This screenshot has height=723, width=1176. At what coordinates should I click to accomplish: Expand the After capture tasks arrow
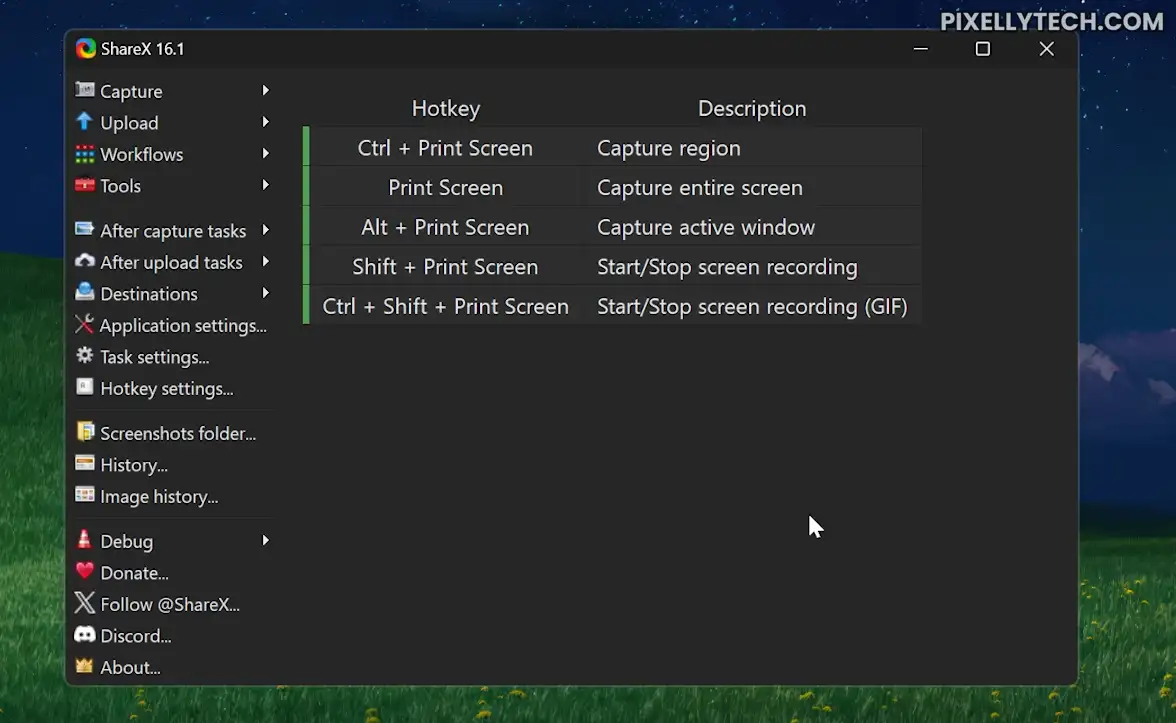tap(266, 230)
